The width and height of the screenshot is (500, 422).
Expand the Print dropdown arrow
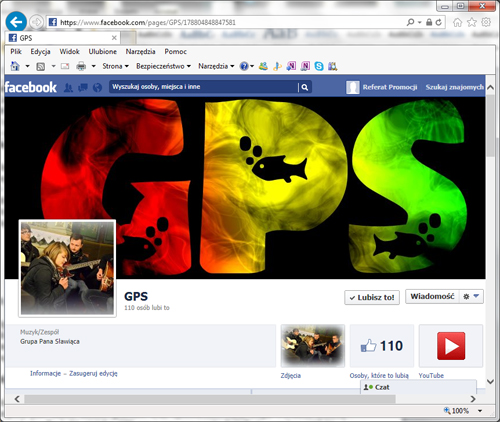click(94, 66)
